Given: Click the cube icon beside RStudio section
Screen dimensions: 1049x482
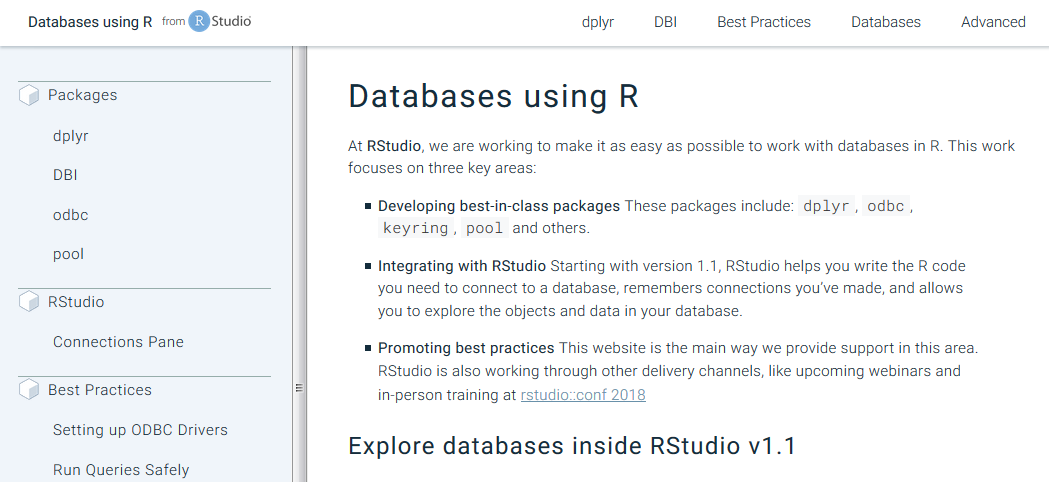Looking at the screenshot, I should point(29,302).
